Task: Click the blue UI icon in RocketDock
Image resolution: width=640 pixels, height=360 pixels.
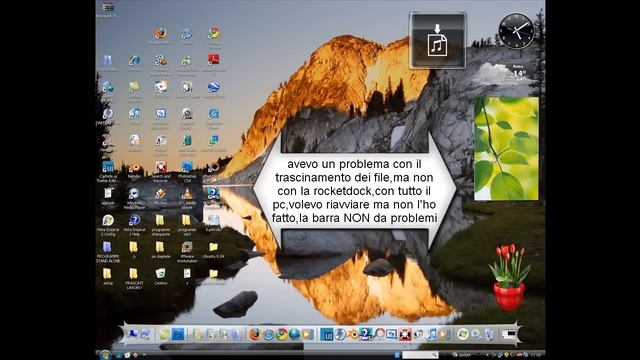Action: pyautogui.click(x=327, y=335)
